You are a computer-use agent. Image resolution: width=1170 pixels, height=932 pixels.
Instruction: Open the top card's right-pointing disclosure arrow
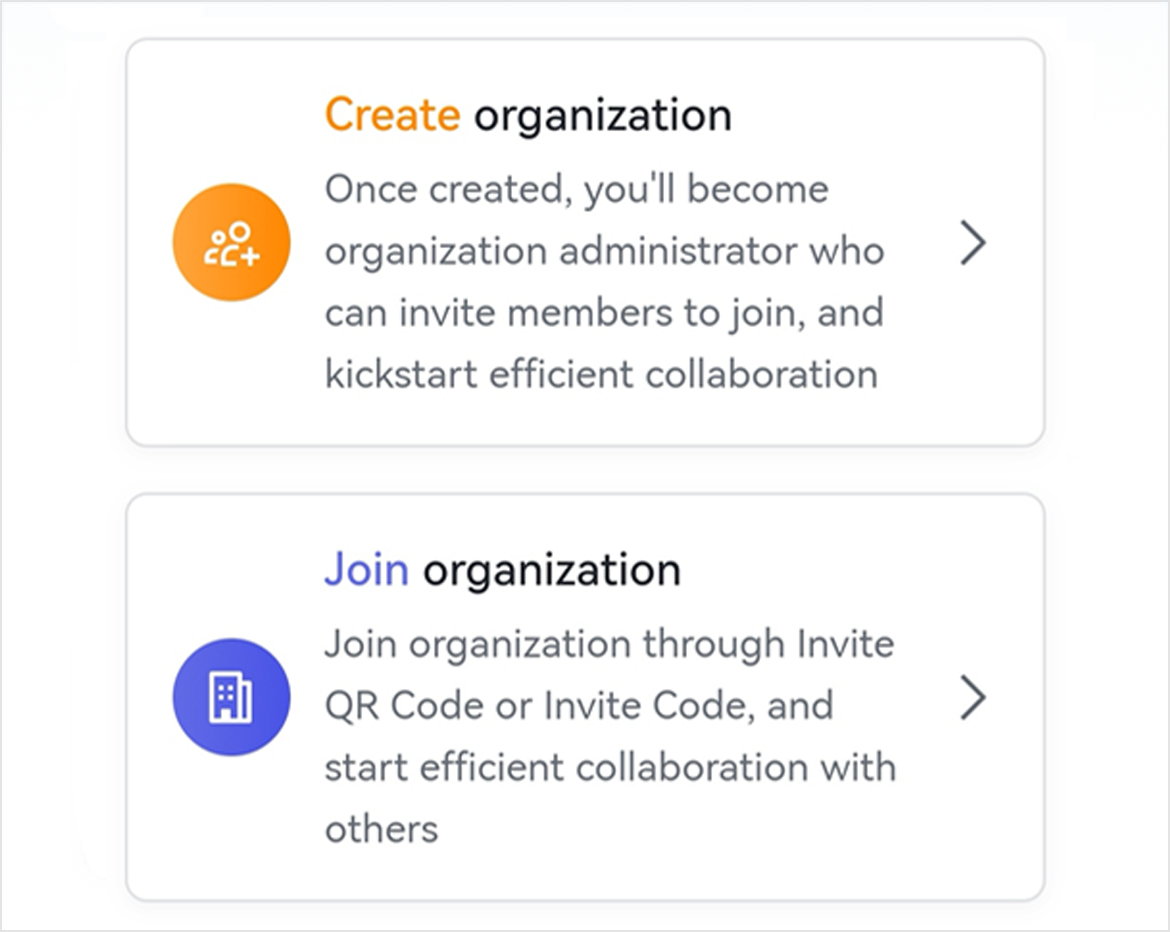(971, 243)
